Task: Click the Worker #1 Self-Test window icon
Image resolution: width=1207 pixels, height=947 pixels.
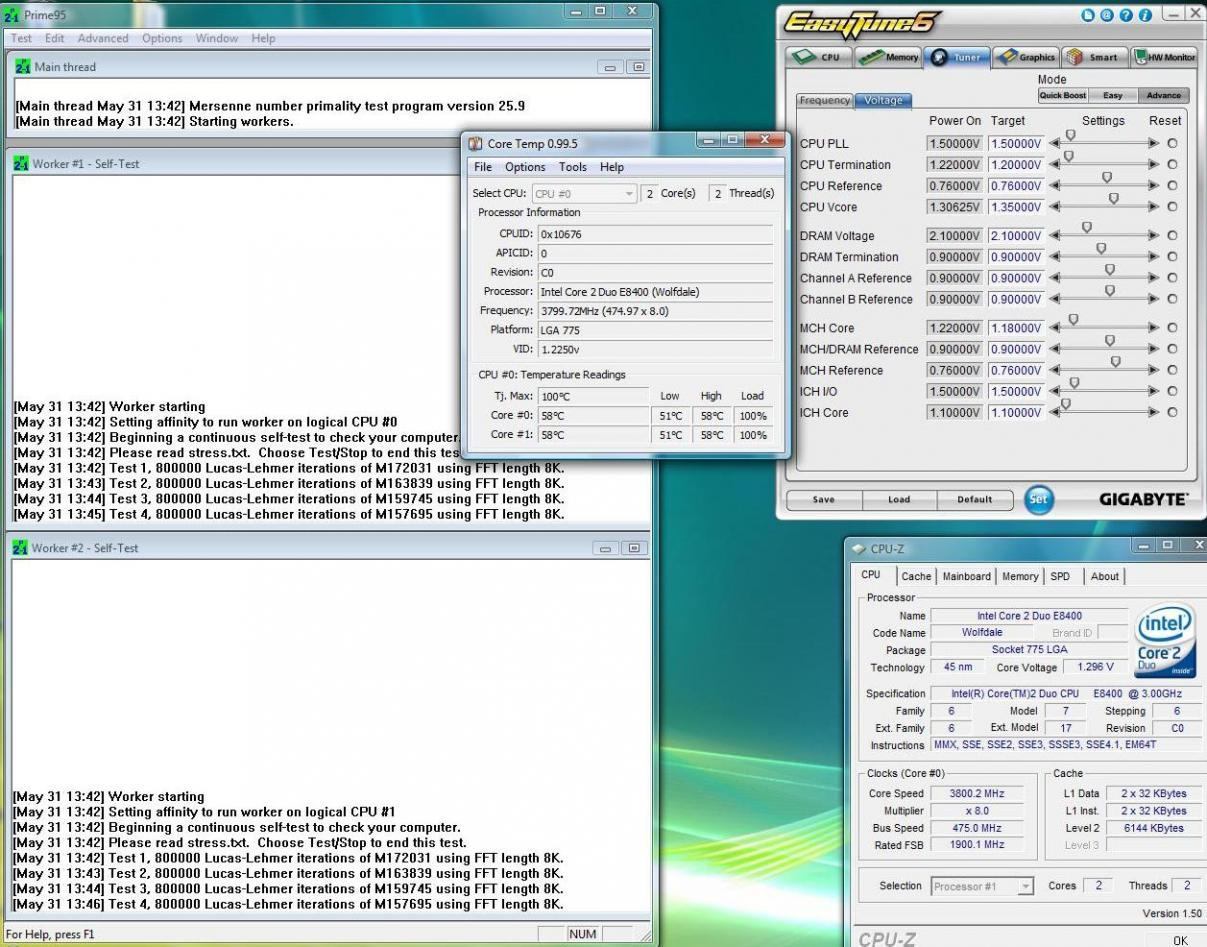Action: [22, 164]
